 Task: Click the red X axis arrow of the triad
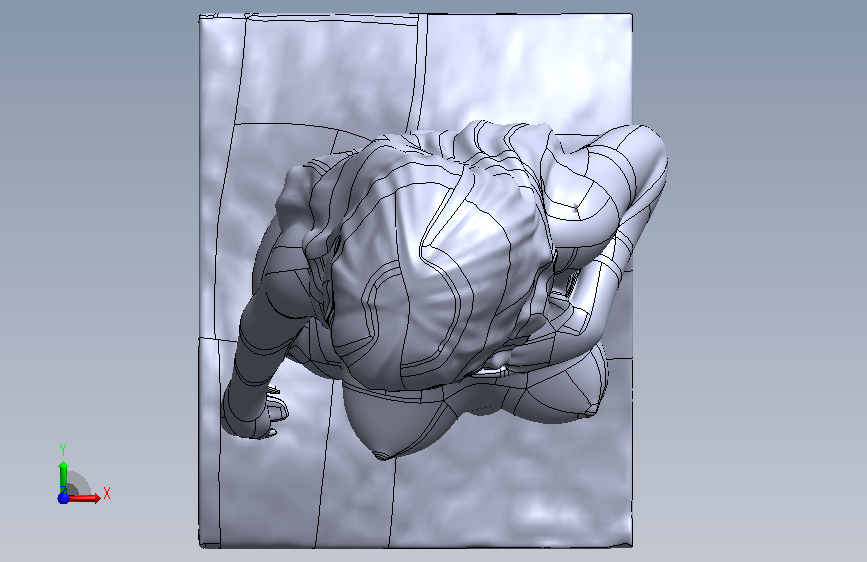pyautogui.click(x=84, y=498)
